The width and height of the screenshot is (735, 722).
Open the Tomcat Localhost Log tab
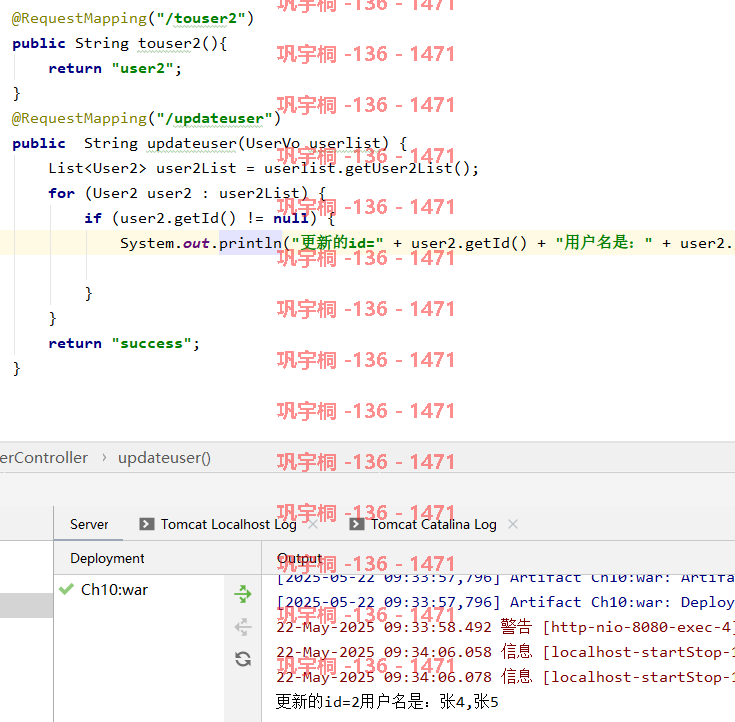point(228,524)
